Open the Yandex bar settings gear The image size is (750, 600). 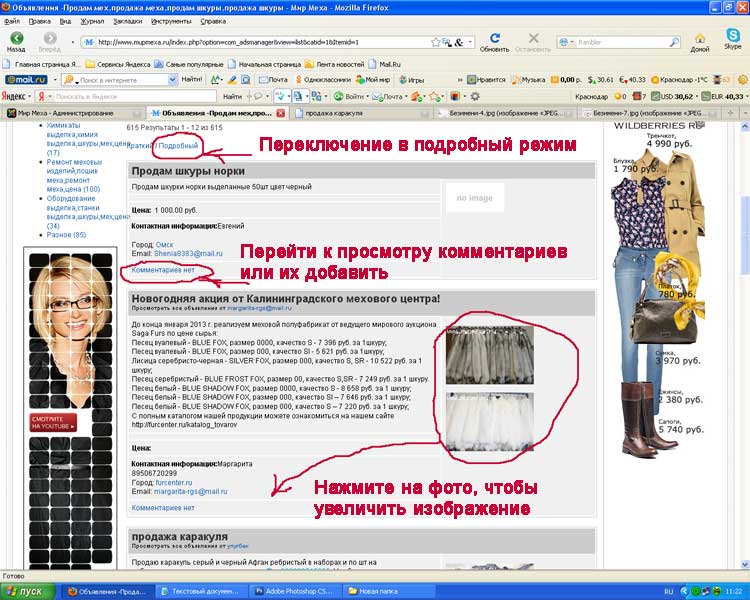coord(474,96)
